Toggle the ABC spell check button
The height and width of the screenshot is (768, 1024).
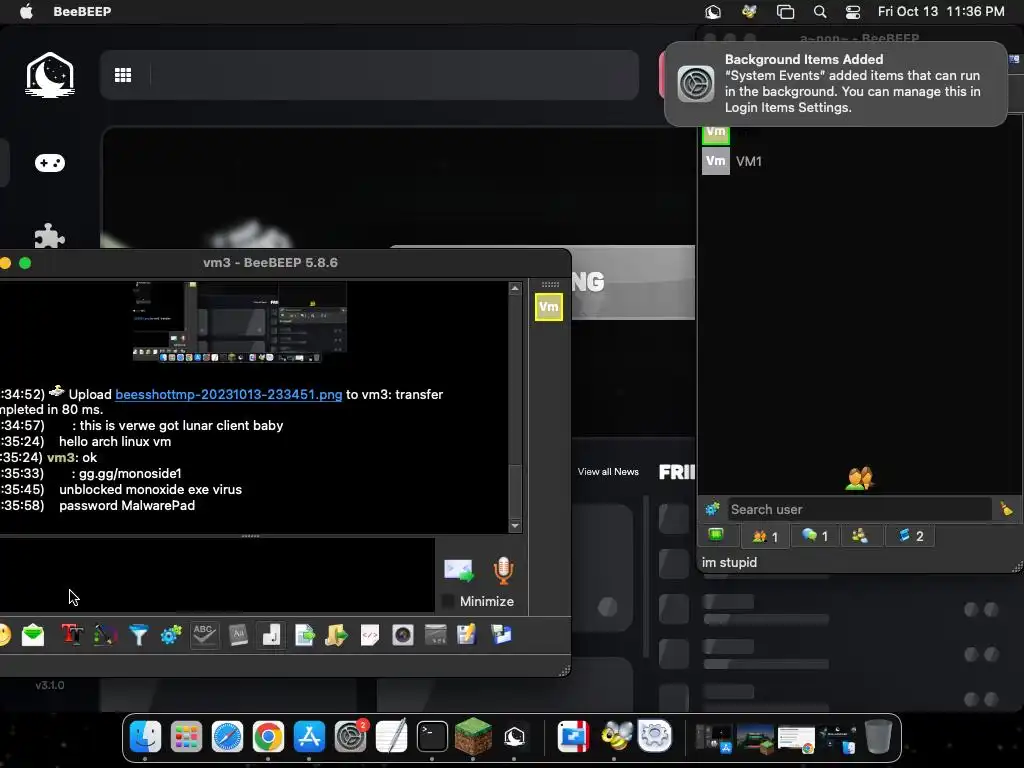click(x=204, y=635)
